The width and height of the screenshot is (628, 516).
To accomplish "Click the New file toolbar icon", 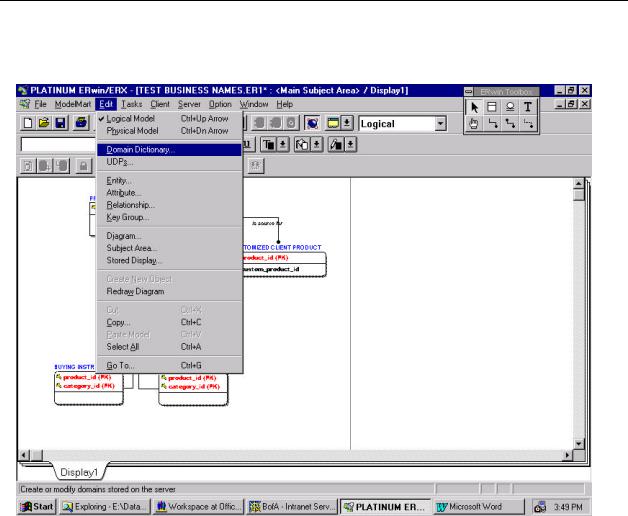I will pyautogui.click(x=28, y=123).
